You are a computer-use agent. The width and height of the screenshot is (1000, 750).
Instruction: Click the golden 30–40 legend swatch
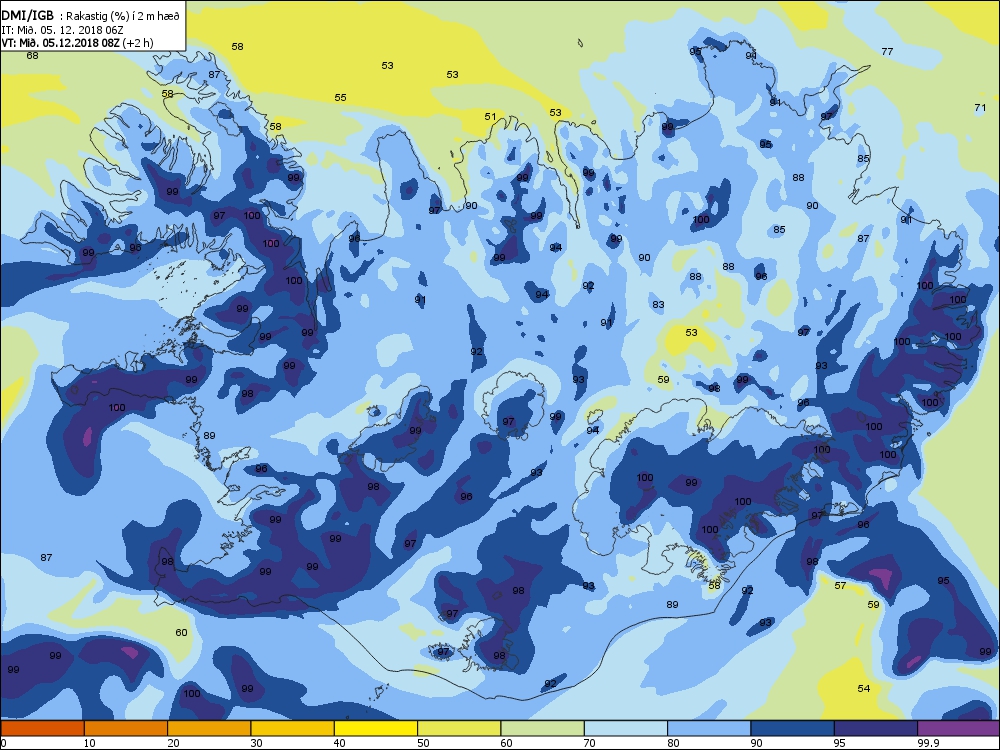293,728
